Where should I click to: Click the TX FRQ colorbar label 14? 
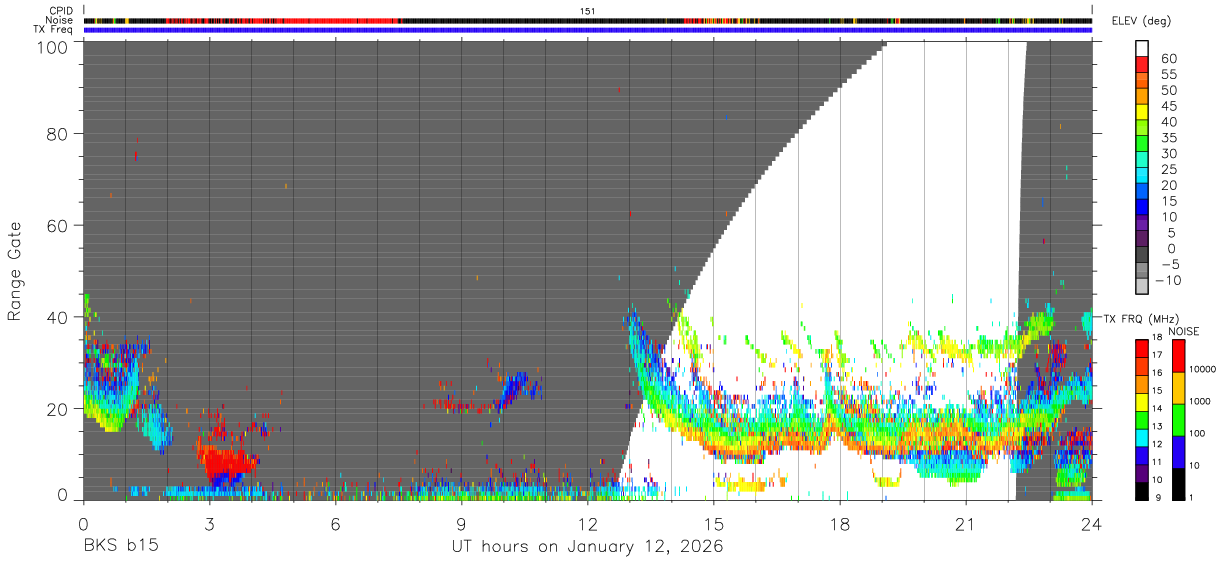(x=1157, y=408)
